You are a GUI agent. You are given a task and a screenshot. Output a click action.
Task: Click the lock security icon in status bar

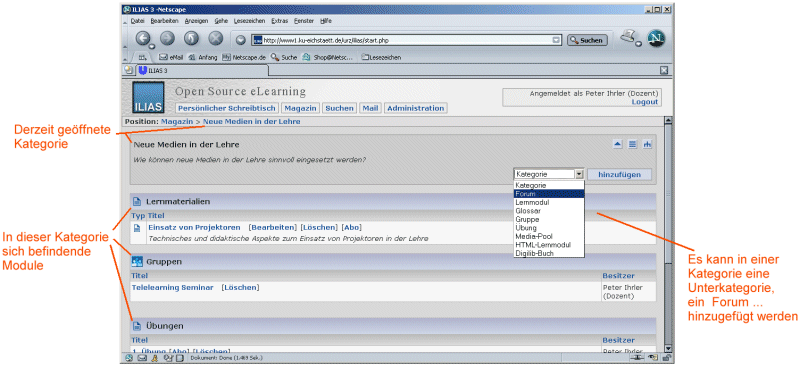(x=666, y=358)
